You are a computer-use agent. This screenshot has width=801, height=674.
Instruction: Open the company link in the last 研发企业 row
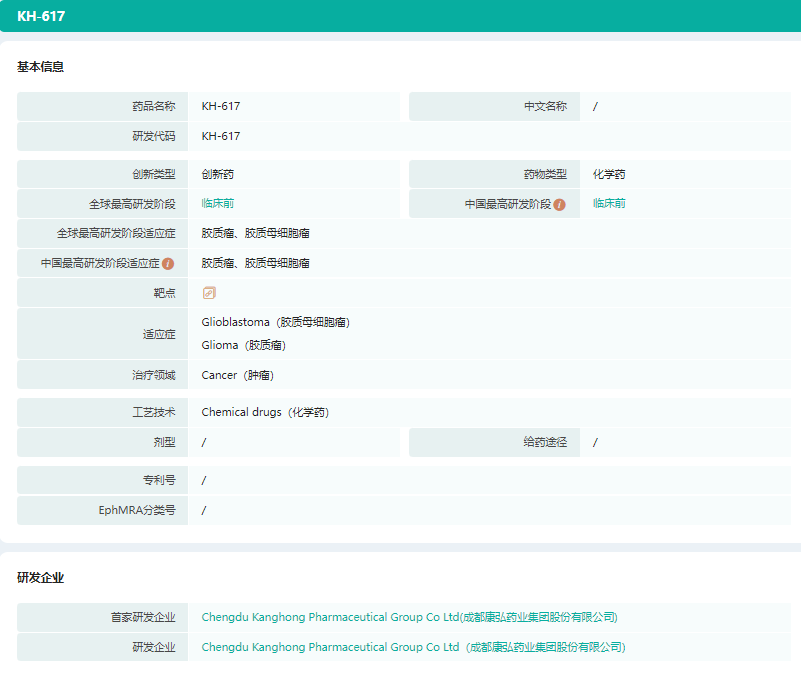click(x=413, y=647)
